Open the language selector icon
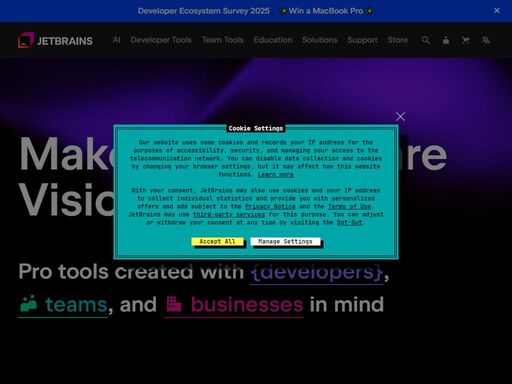Image resolution: width=512 pixels, height=384 pixels. tap(486, 40)
